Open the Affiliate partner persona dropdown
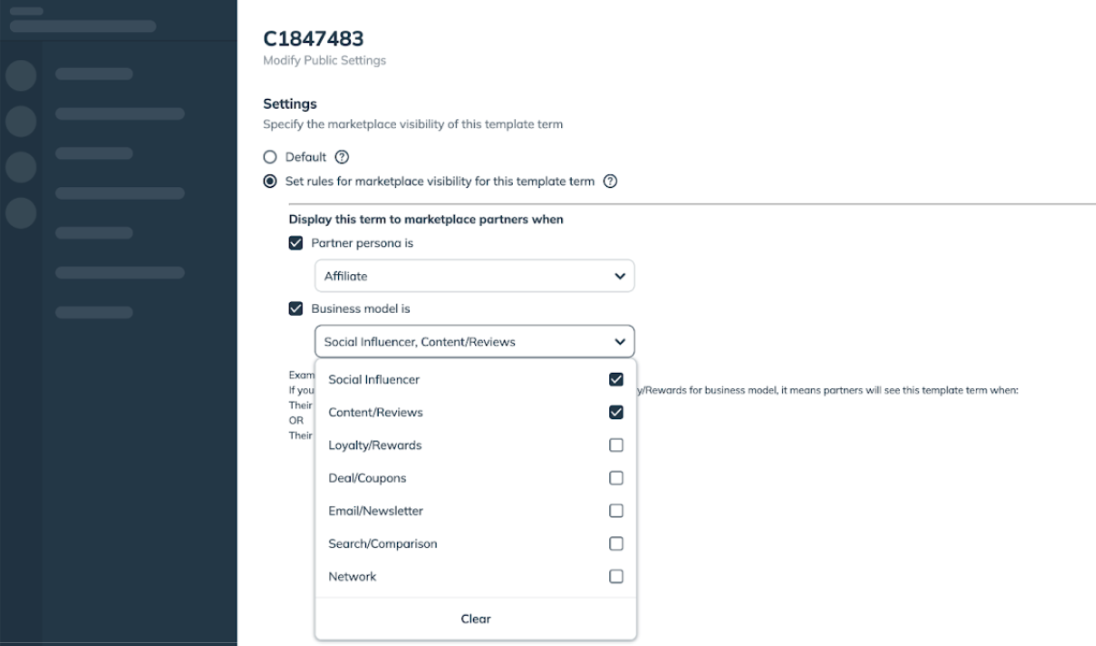This screenshot has width=1096, height=646. click(474, 276)
